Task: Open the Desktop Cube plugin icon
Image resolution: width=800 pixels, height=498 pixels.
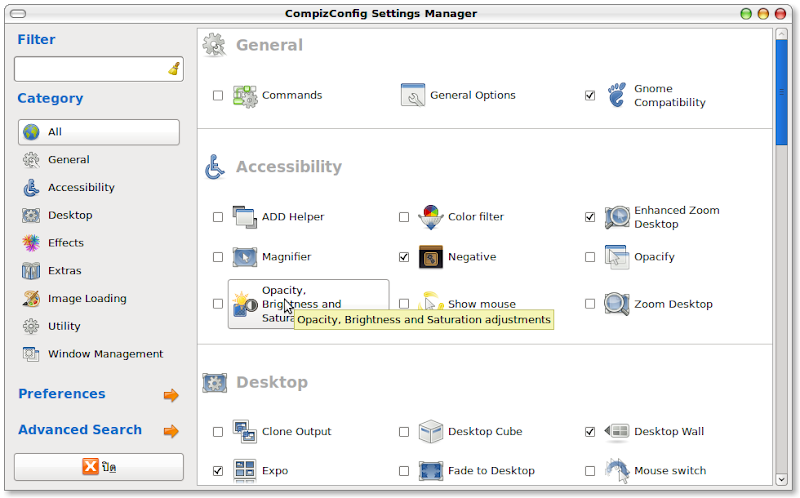Action: [x=431, y=432]
